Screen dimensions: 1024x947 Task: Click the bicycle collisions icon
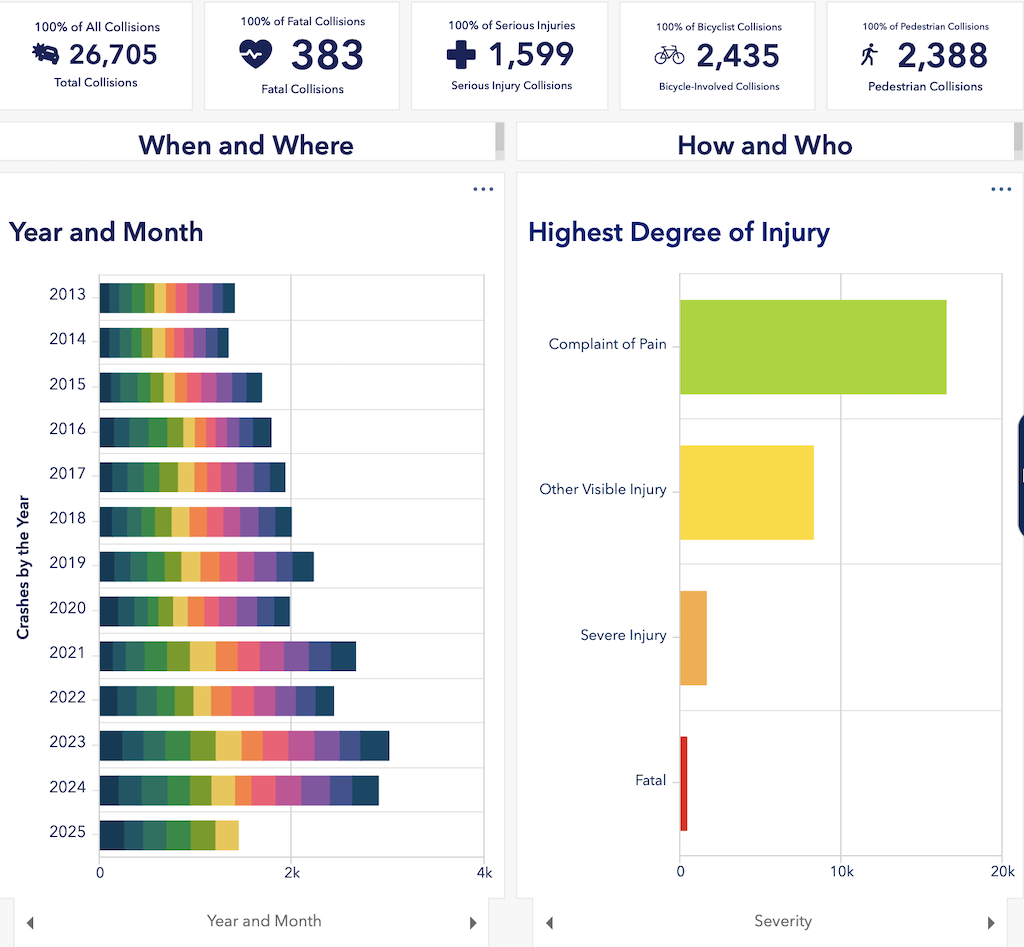pos(669,55)
